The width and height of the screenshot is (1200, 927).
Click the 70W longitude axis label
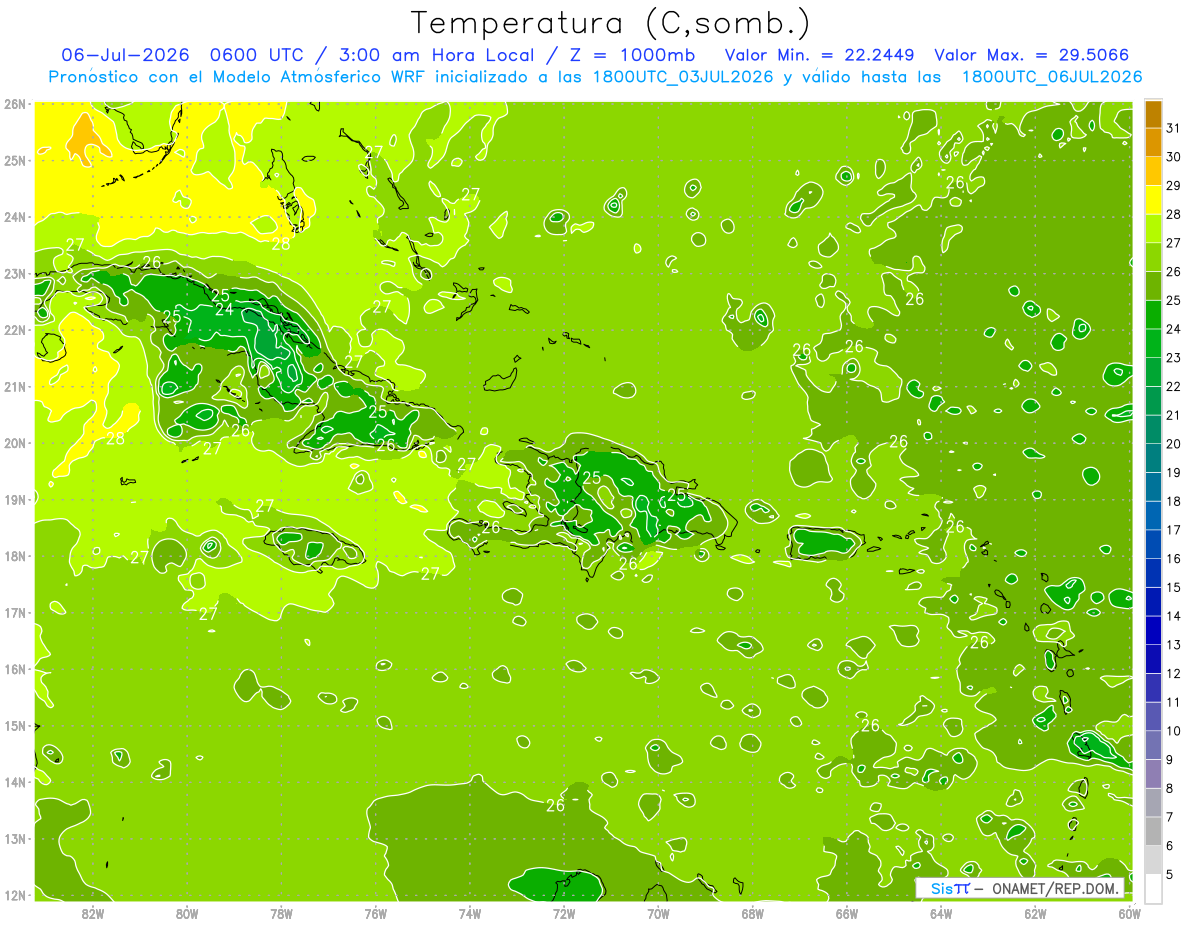[658, 913]
